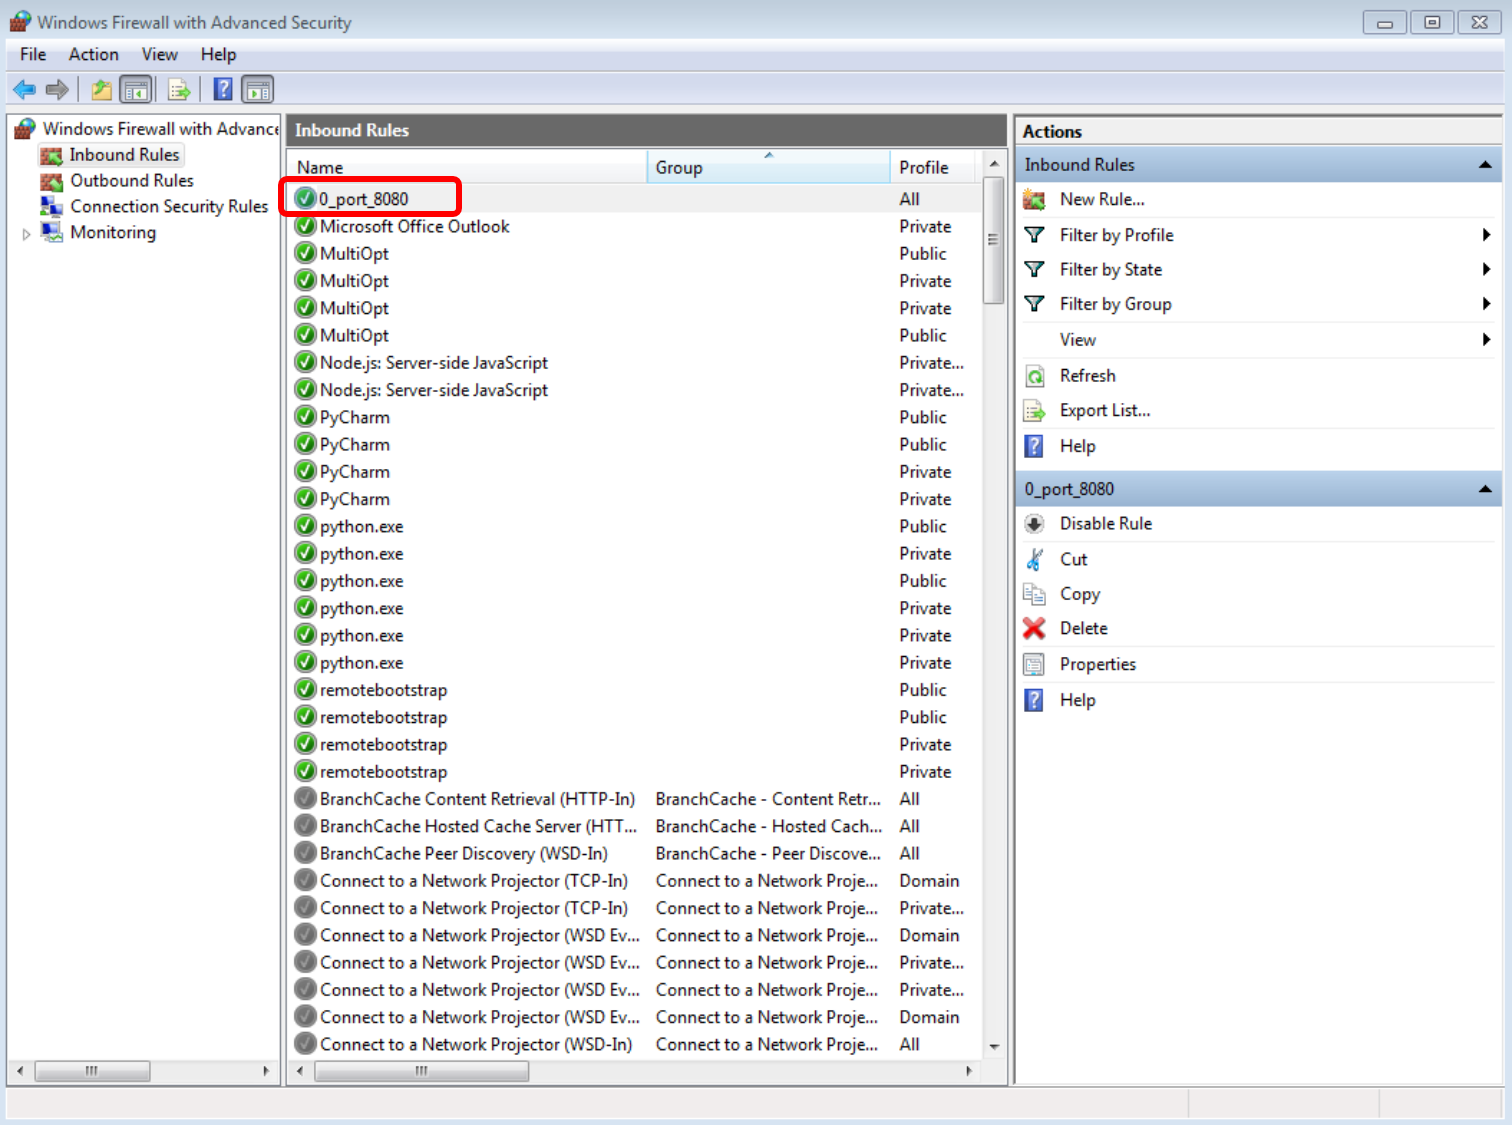
Task: Toggle the Show/Hide Console Tree toolbar icon
Action: (x=136, y=90)
